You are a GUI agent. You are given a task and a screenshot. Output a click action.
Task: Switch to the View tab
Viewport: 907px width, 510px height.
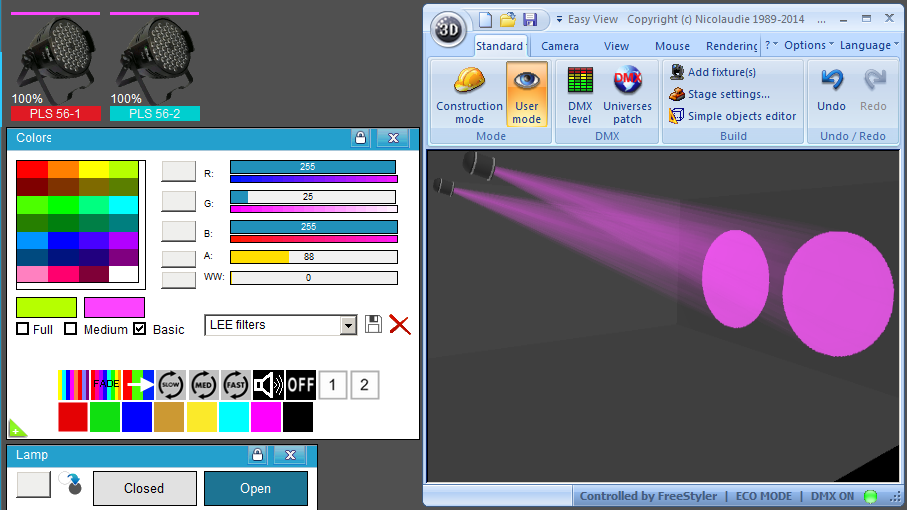tap(616, 46)
